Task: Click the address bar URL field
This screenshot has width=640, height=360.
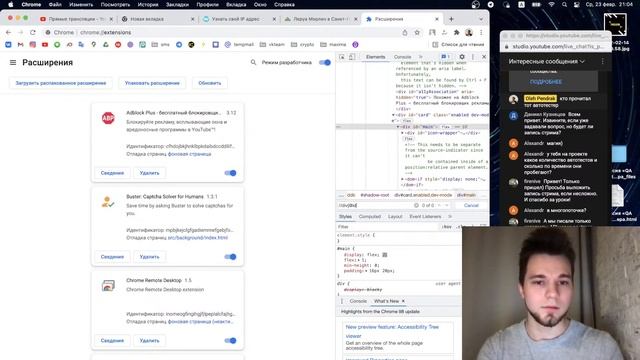Action: tap(220, 32)
